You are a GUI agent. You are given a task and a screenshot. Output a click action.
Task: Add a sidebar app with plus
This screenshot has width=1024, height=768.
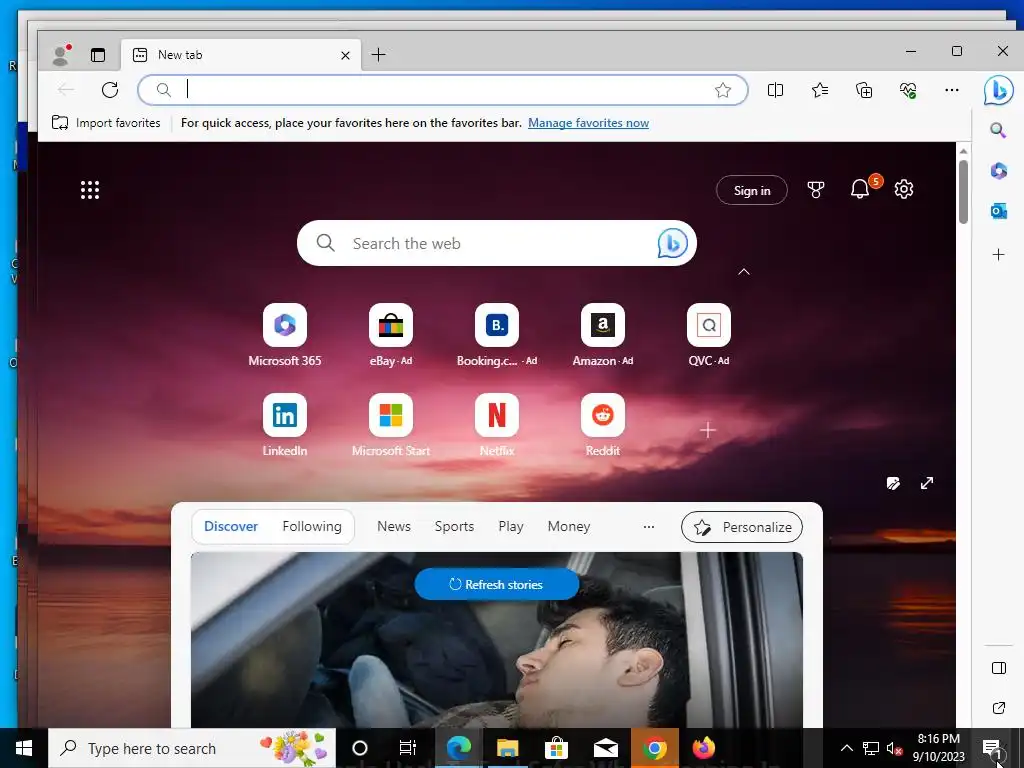tap(999, 255)
